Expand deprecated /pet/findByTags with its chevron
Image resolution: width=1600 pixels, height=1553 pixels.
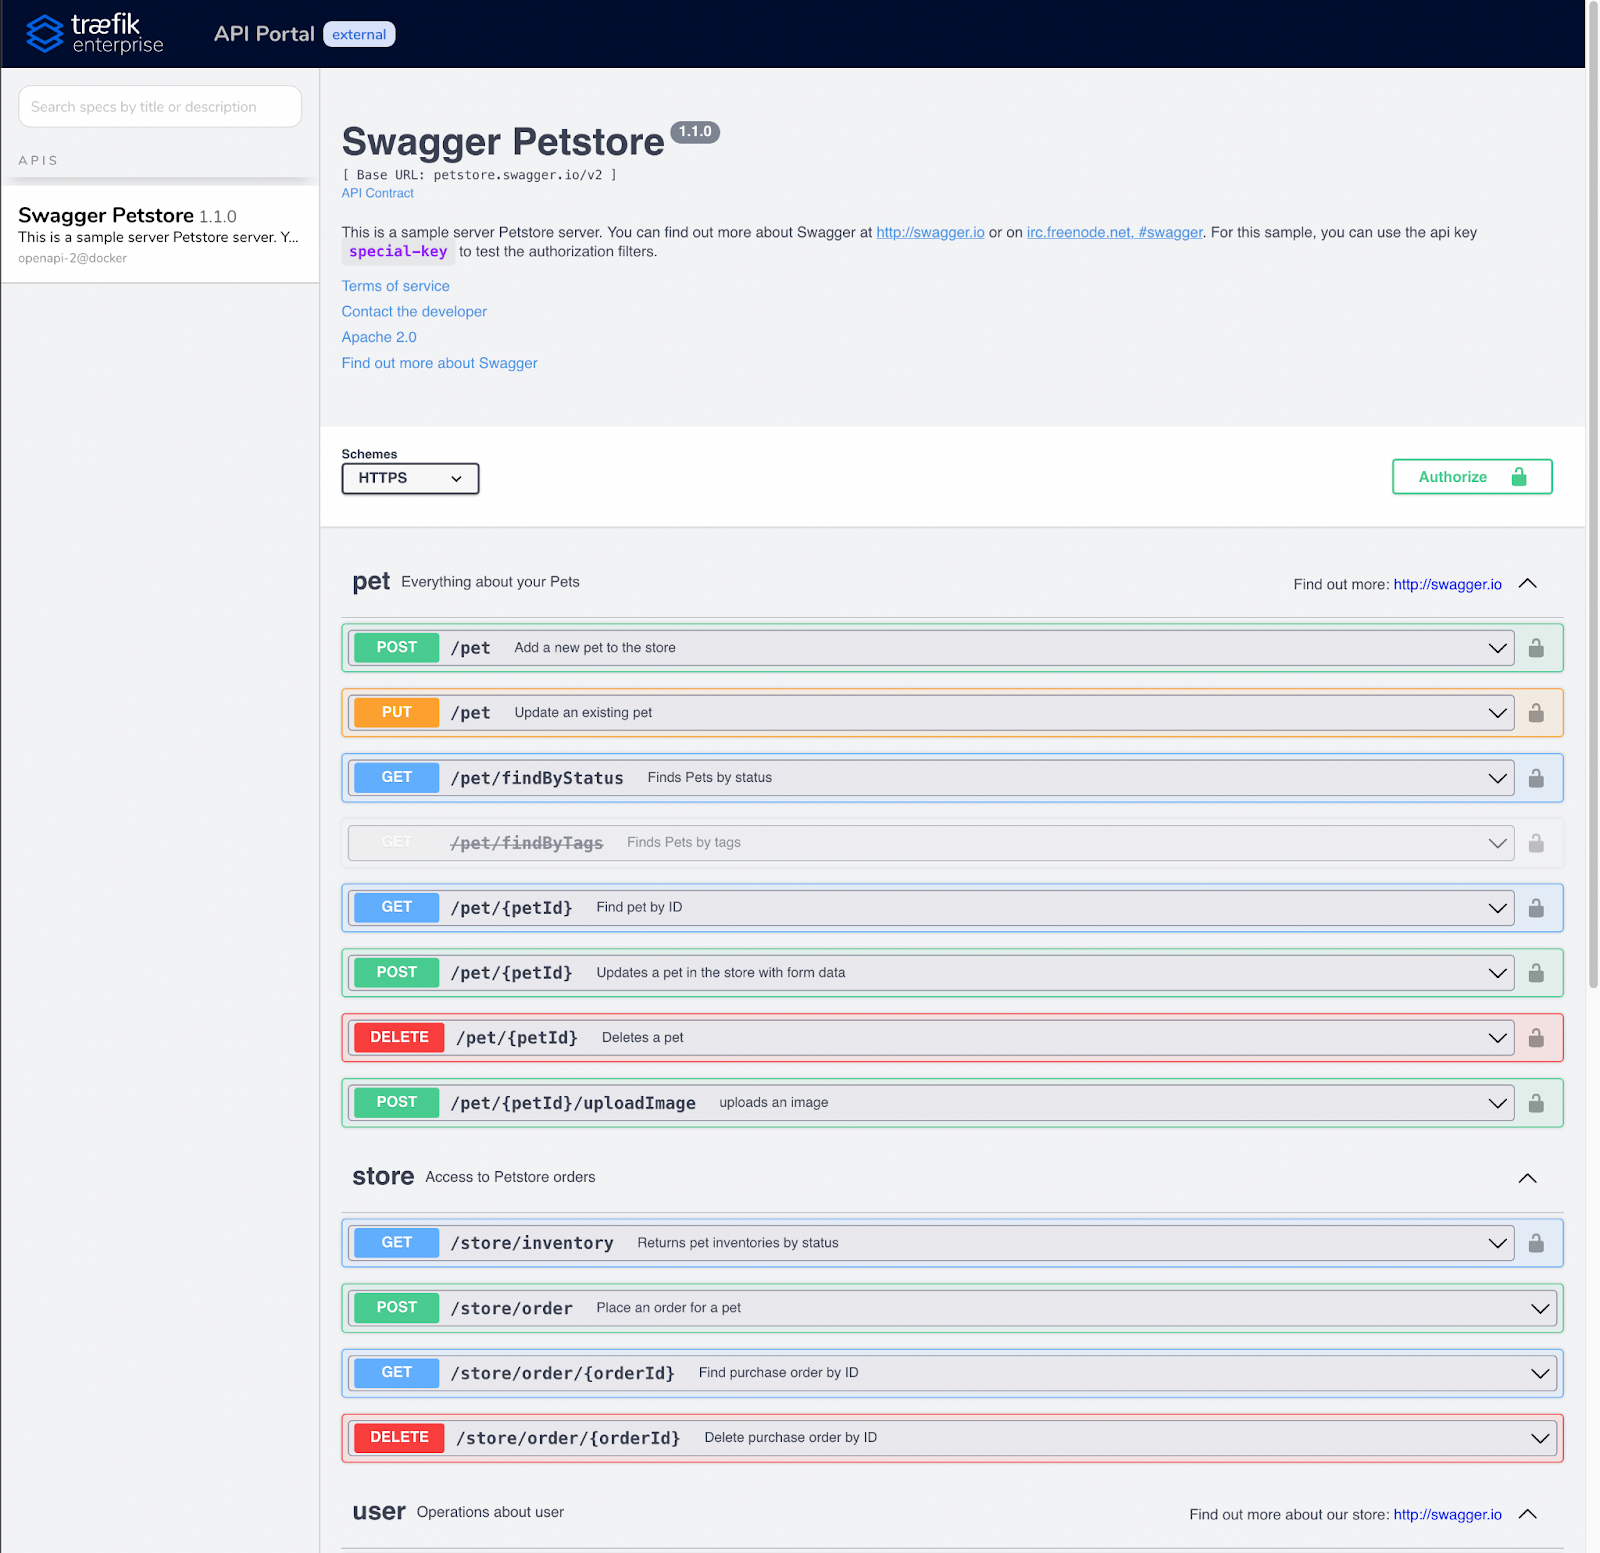point(1497,843)
